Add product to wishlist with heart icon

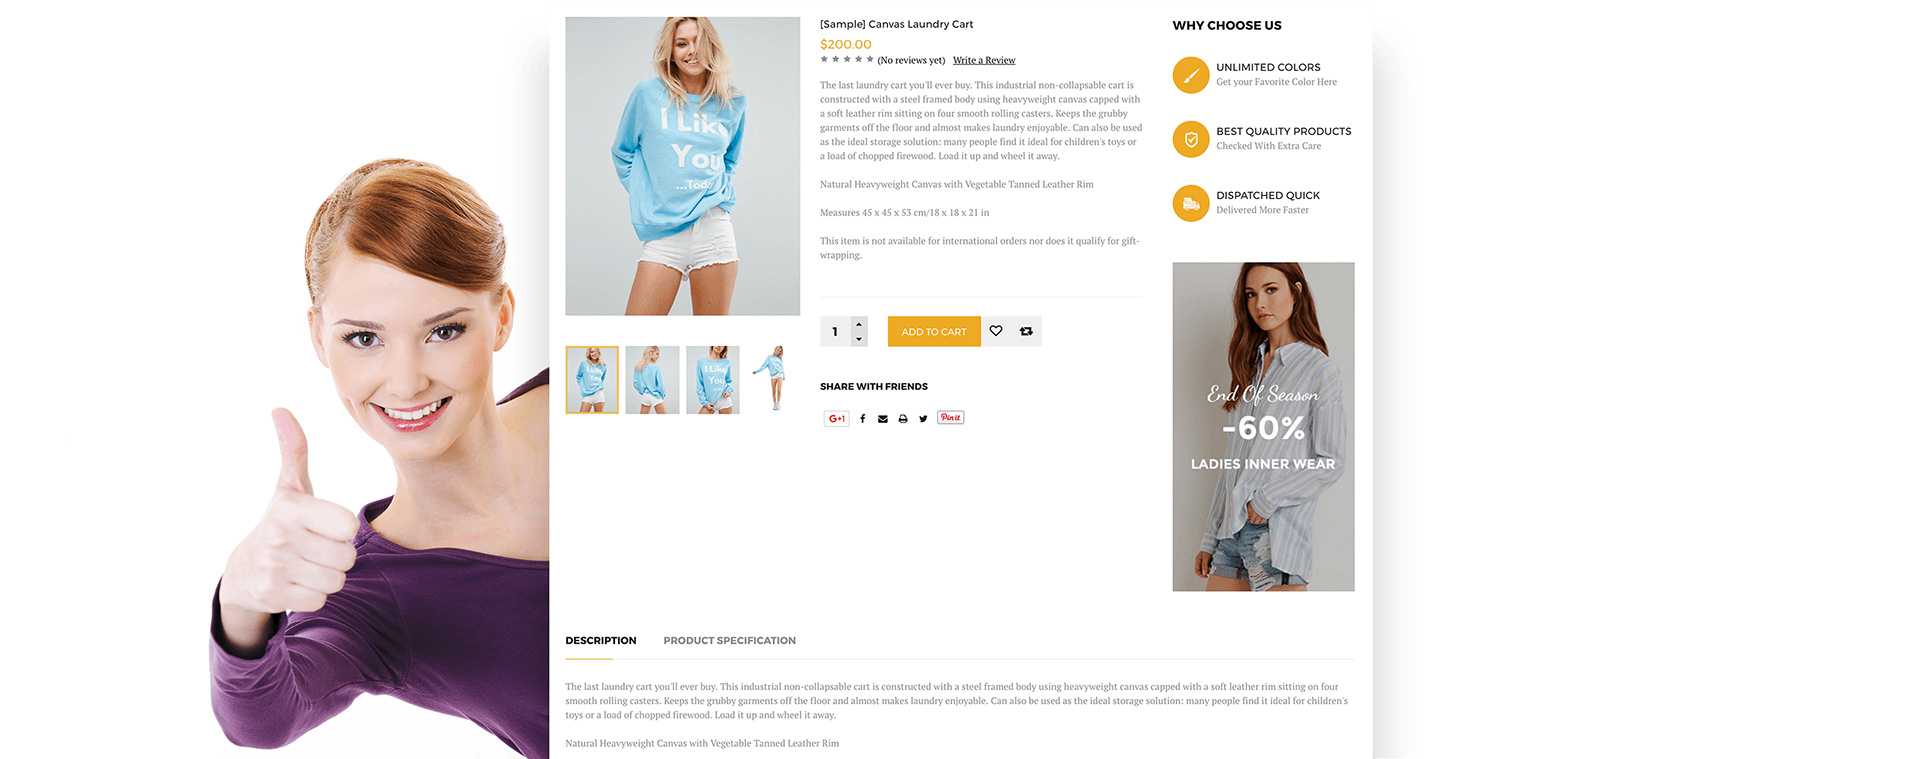996,331
